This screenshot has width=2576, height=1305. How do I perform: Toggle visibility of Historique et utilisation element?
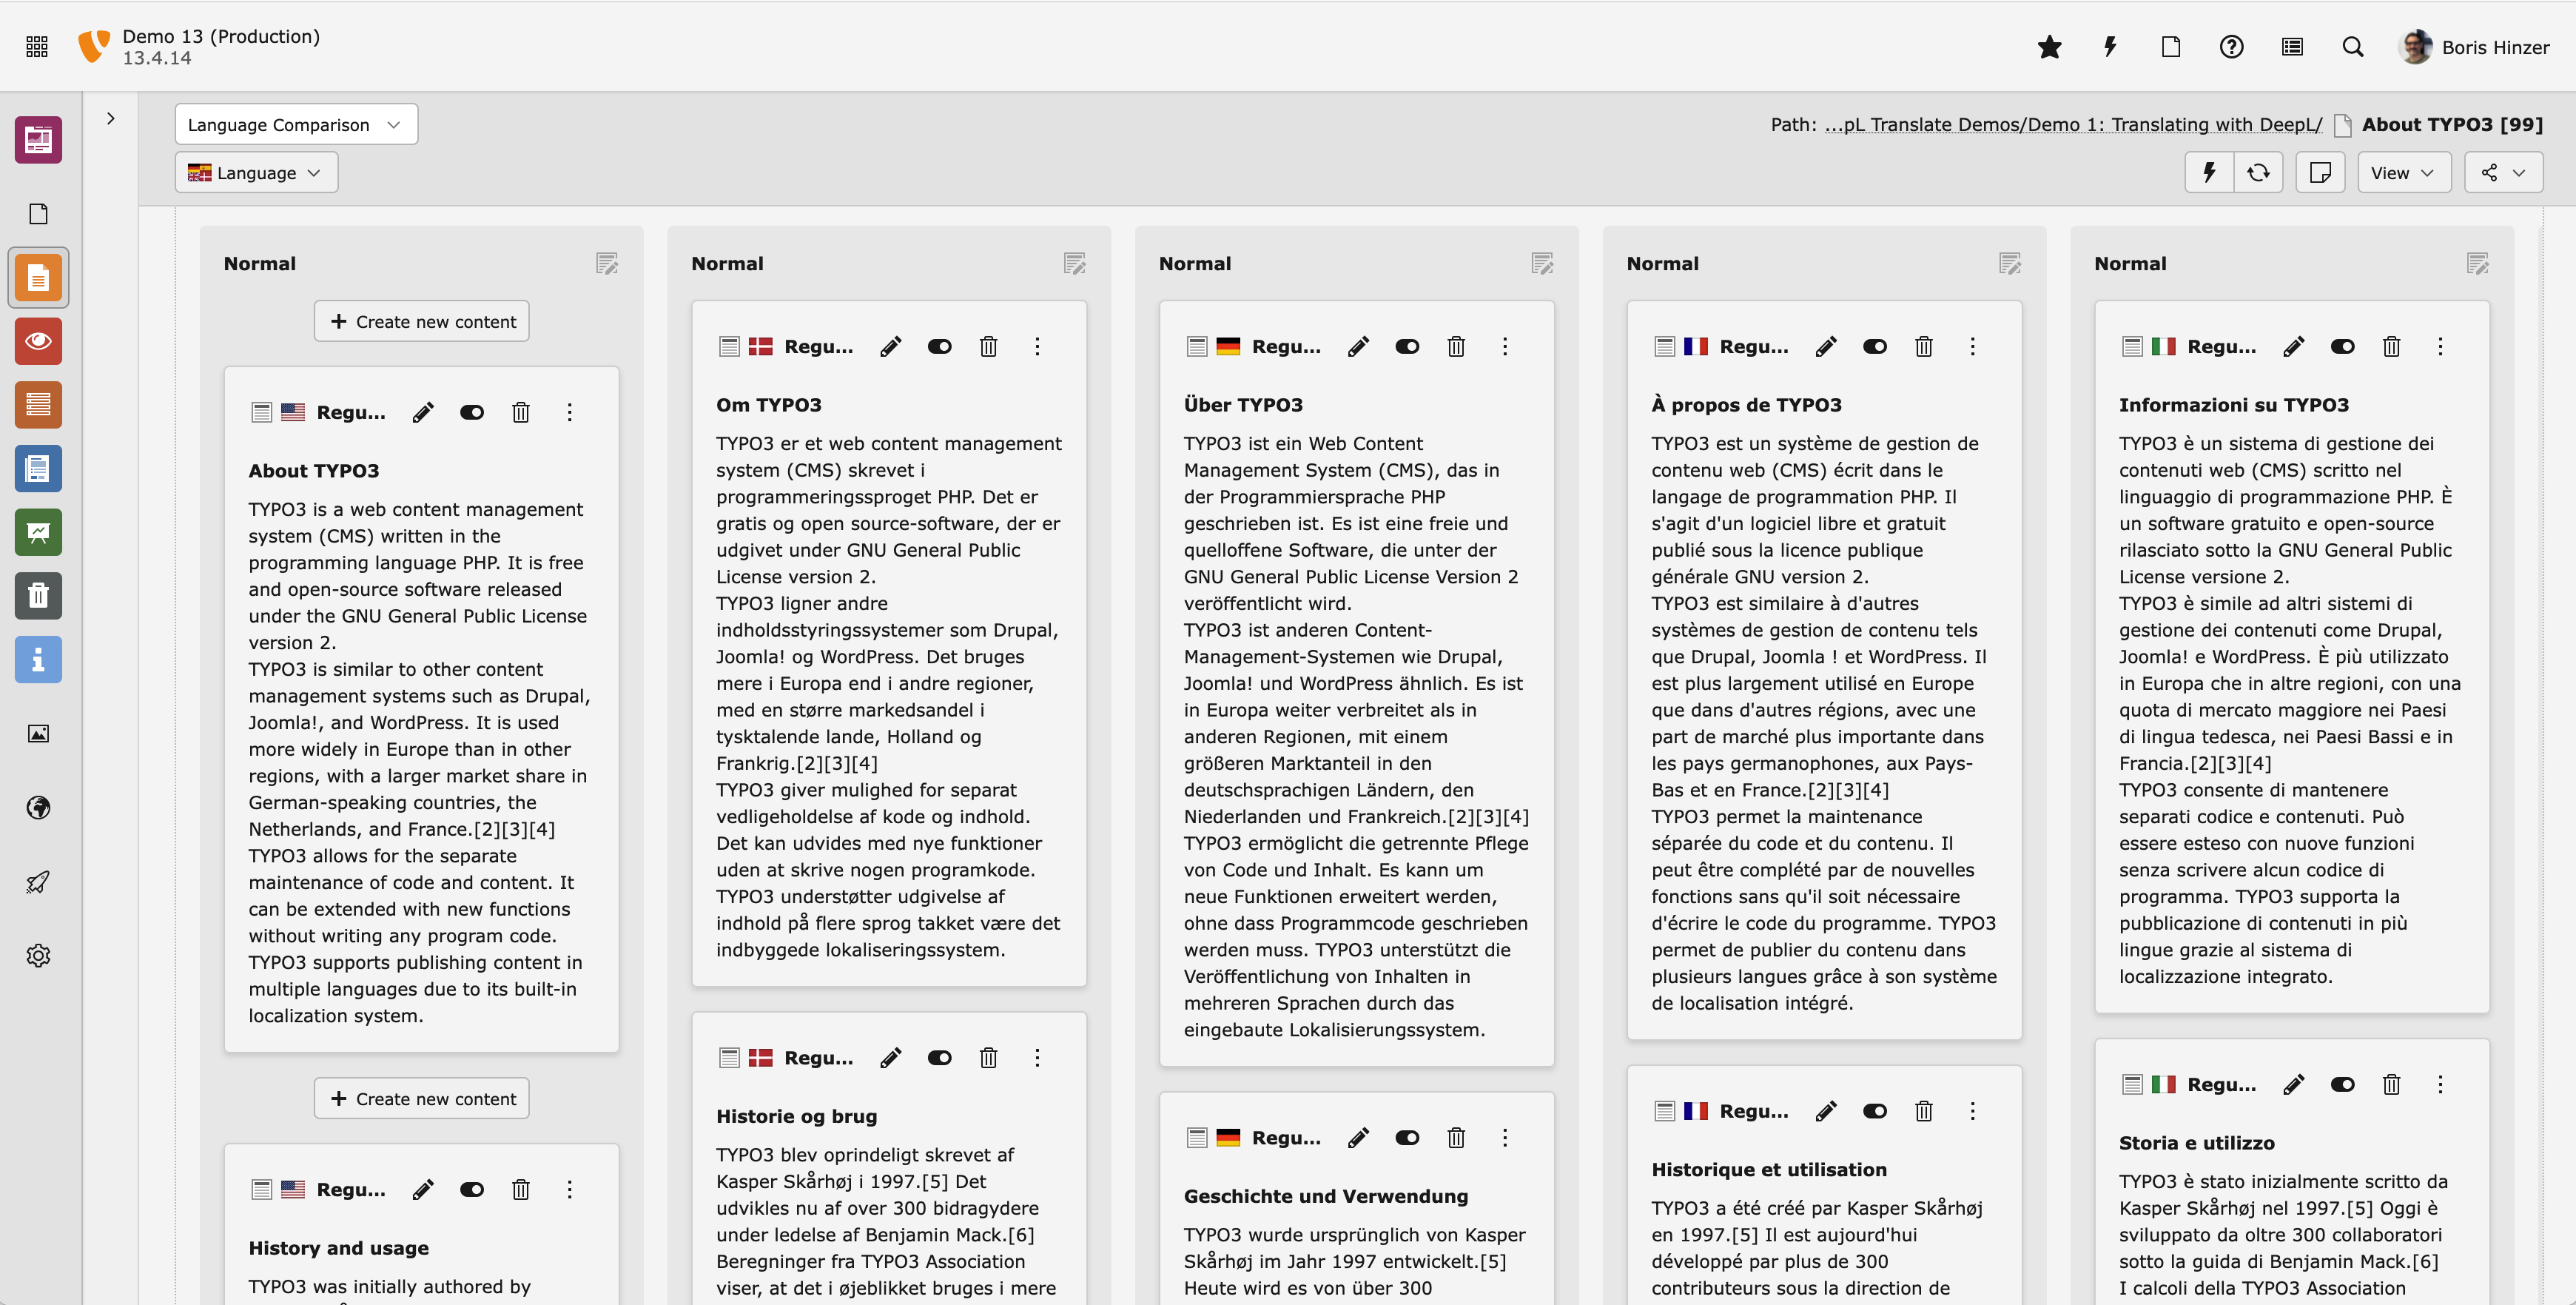[x=1875, y=1111]
